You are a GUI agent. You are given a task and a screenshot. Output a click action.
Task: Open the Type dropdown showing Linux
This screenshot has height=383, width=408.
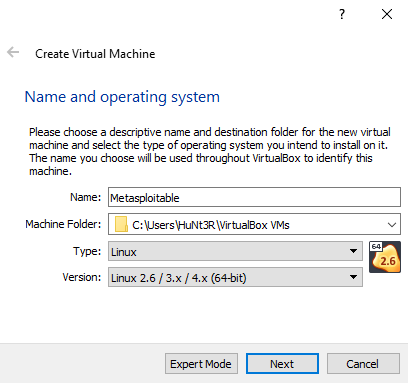coord(235,251)
